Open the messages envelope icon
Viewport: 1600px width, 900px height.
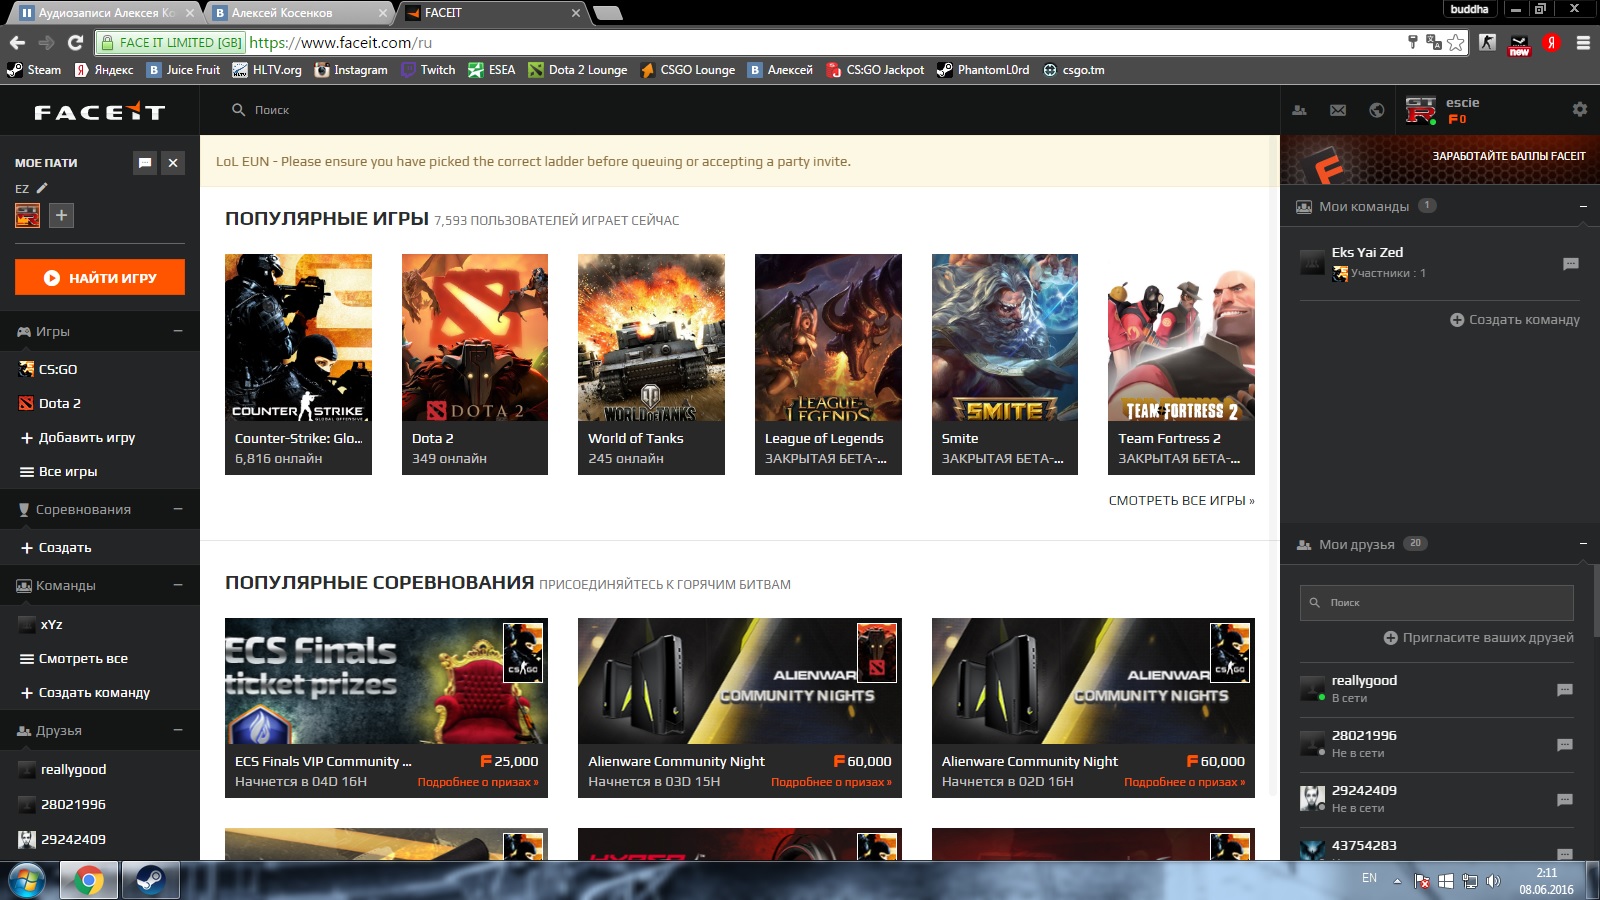tap(1338, 110)
